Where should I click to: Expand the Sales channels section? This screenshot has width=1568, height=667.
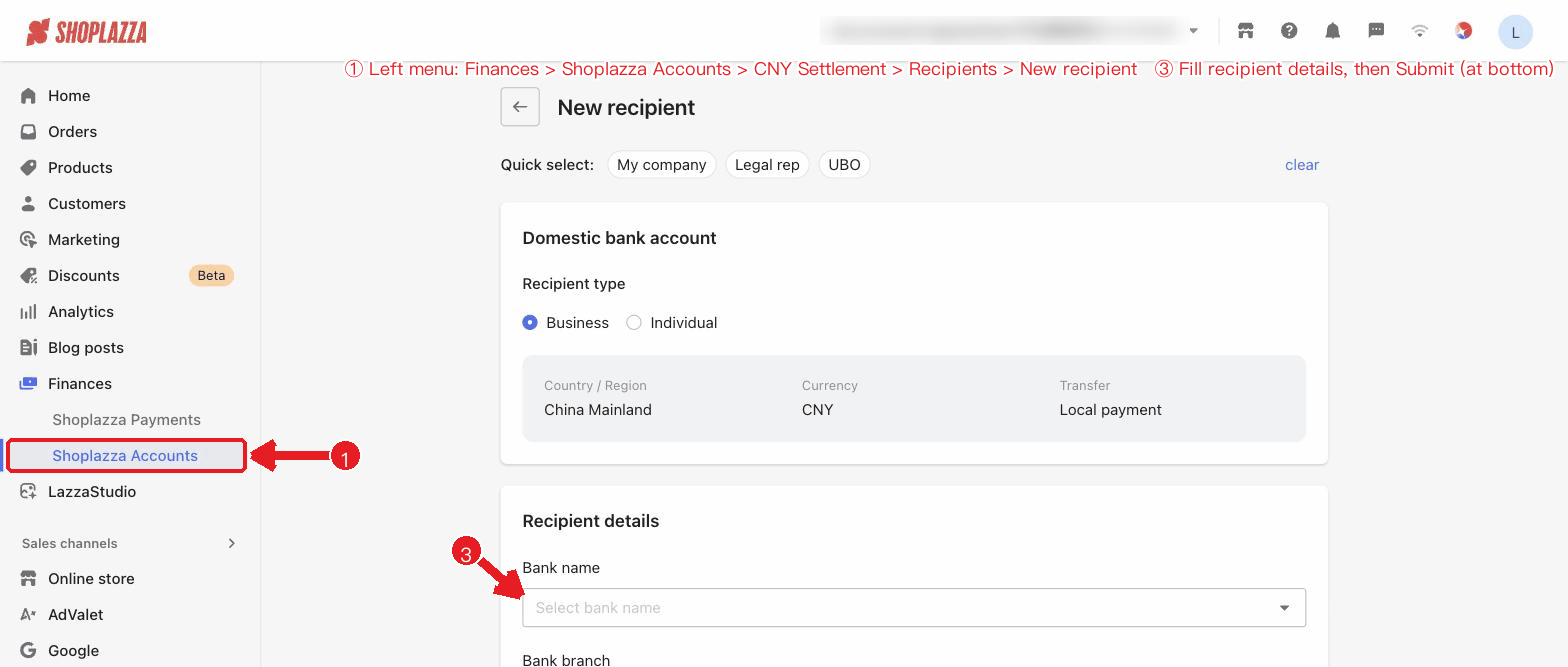point(232,544)
